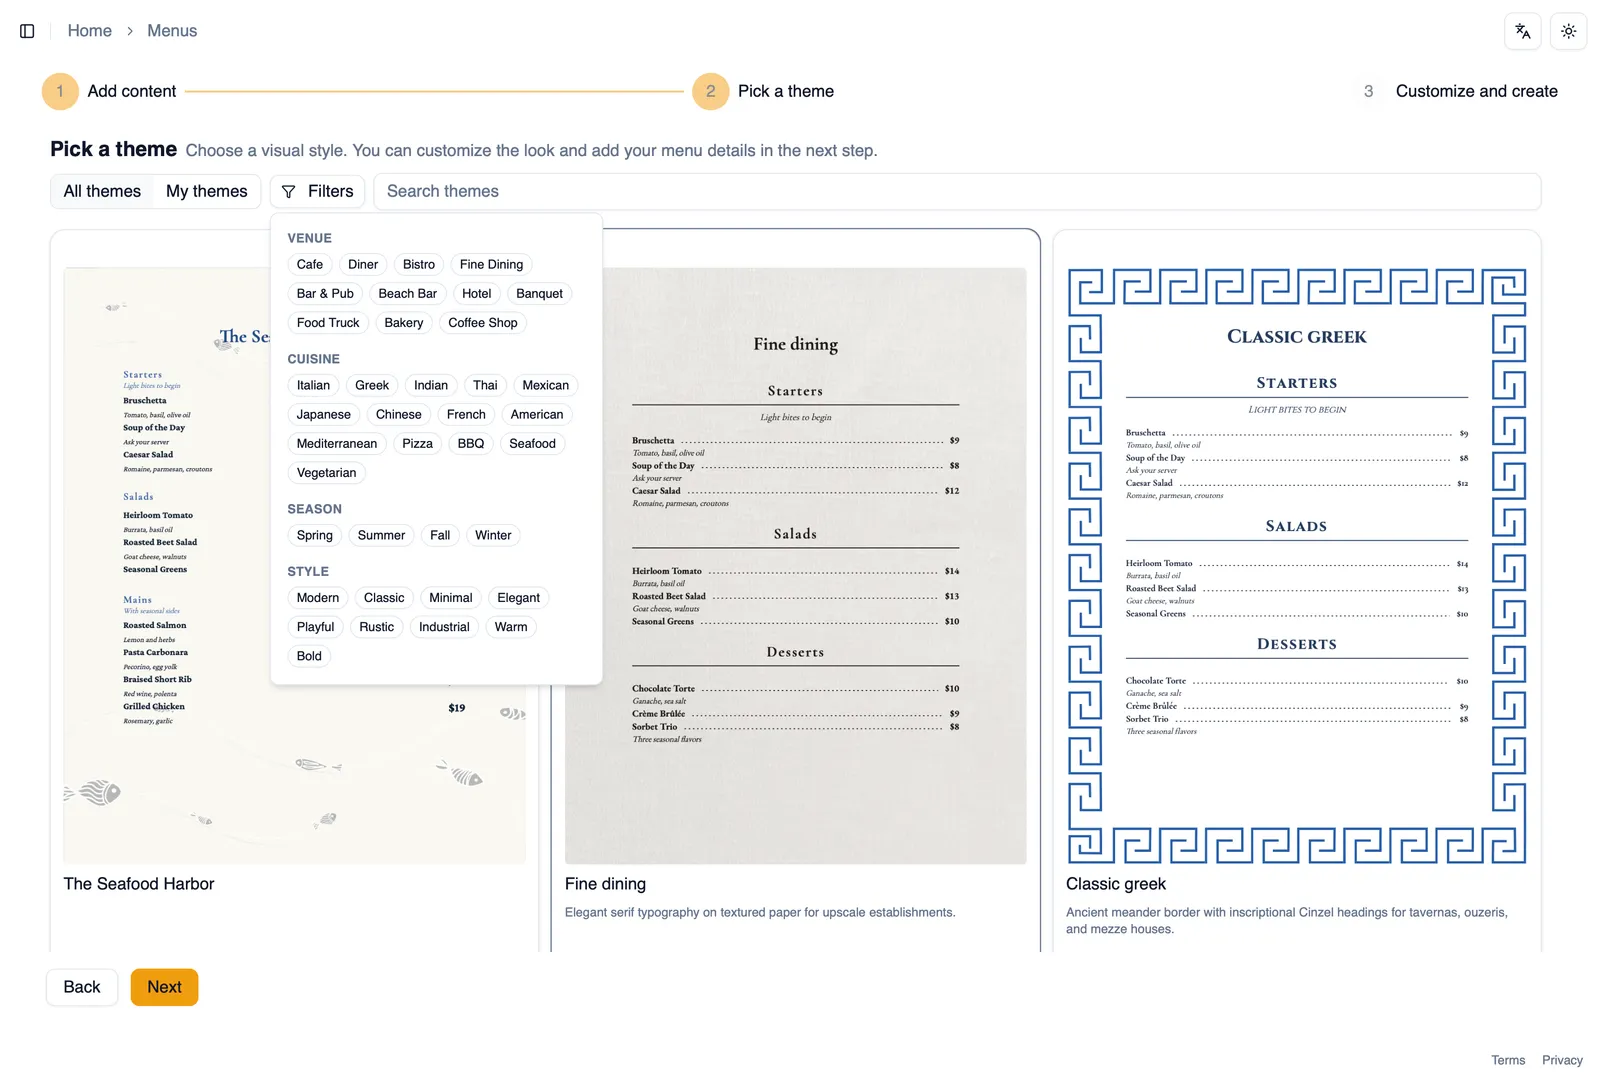Toggle the Spring season filter
The height and width of the screenshot is (1081, 1600).
click(314, 536)
